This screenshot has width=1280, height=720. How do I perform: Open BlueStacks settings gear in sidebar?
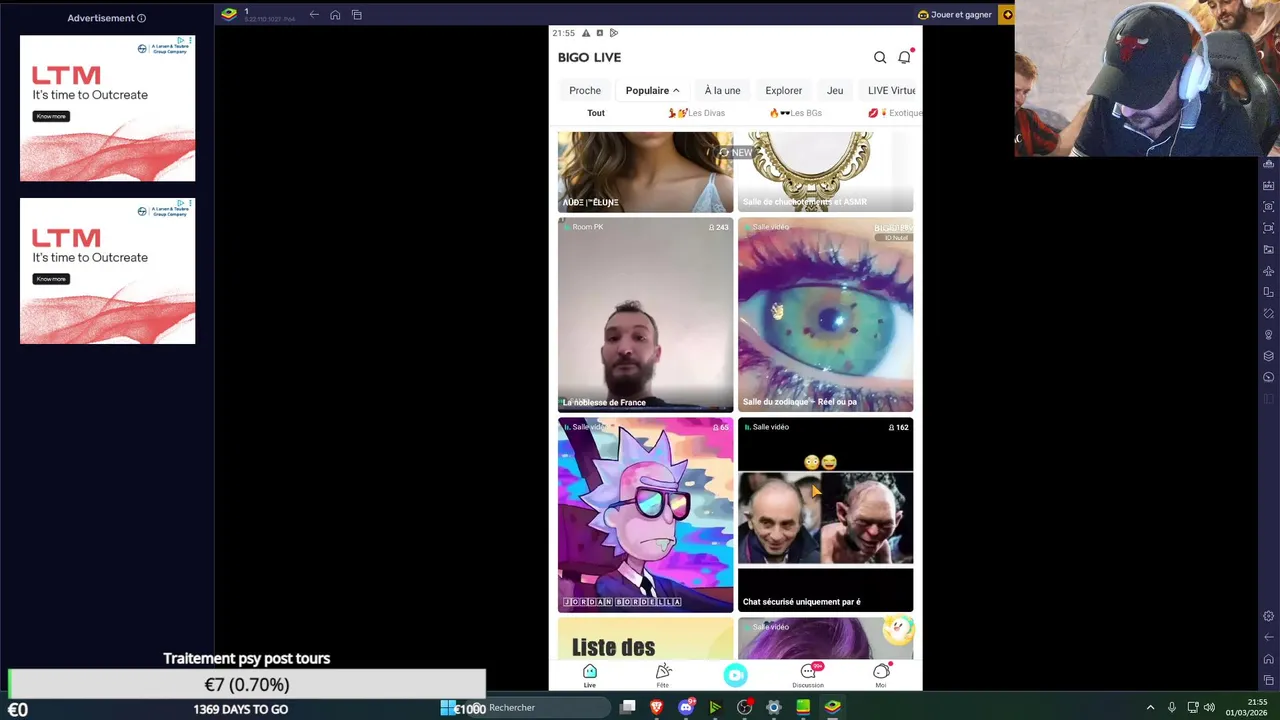click(x=1269, y=616)
